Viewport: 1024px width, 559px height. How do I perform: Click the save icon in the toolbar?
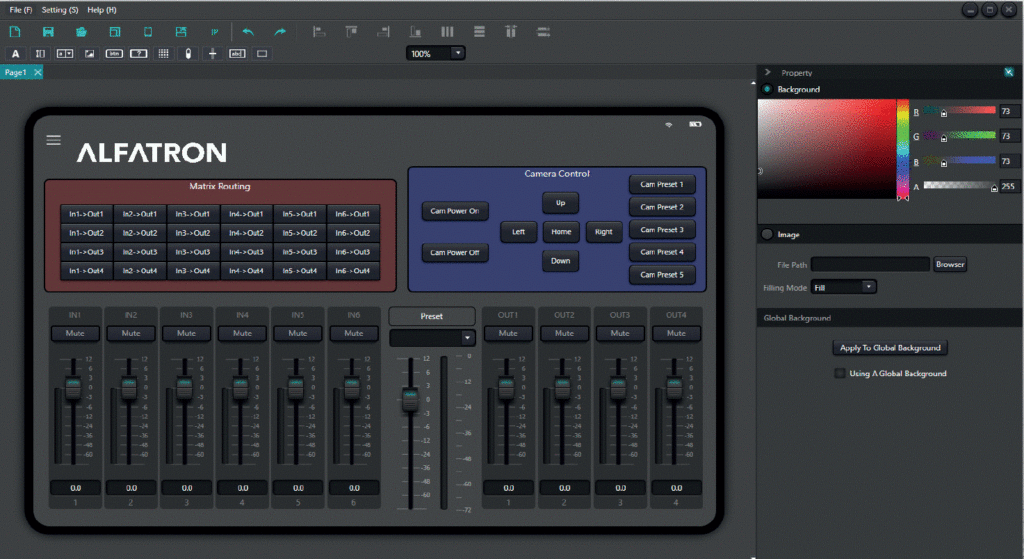tap(48, 31)
